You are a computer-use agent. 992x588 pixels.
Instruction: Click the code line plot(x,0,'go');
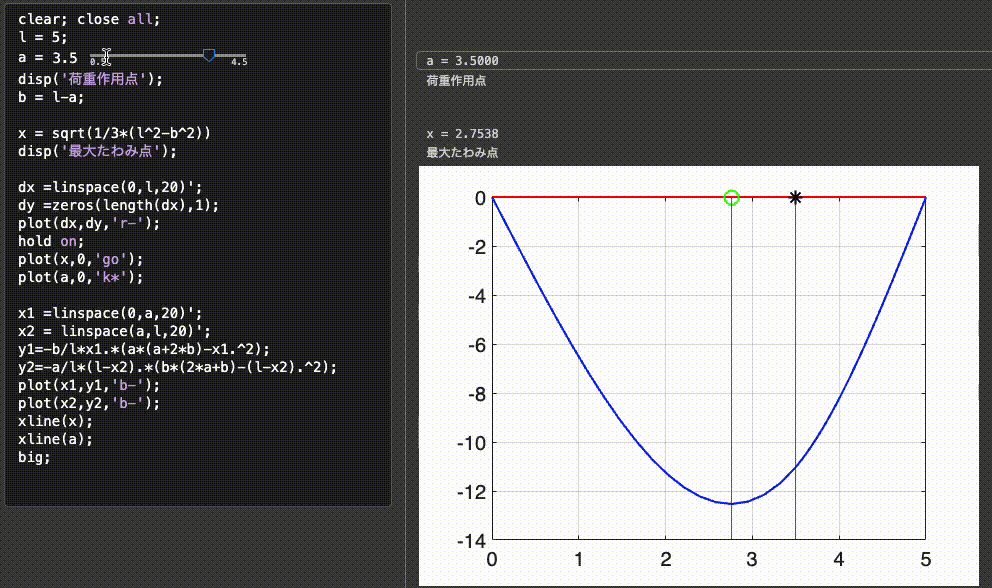(x=80, y=260)
